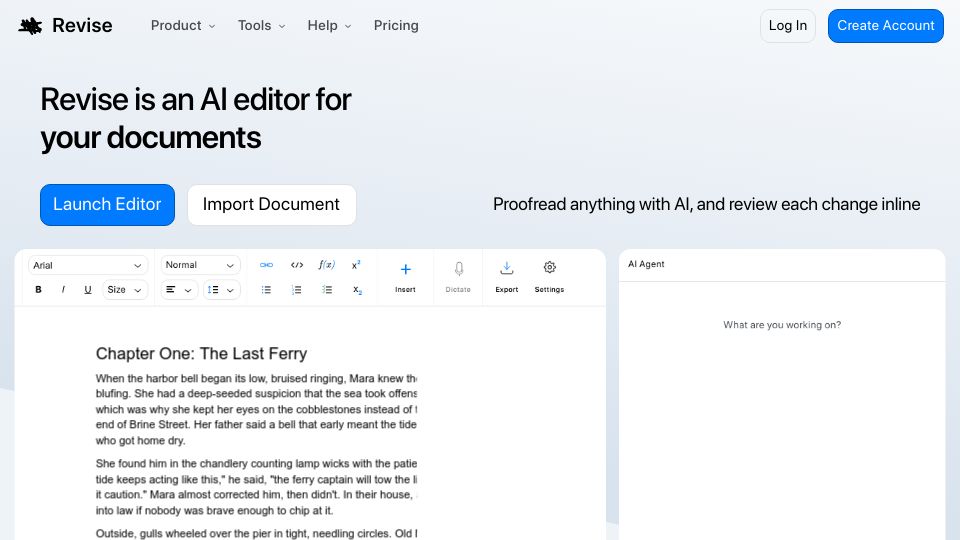Image resolution: width=960 pixels, height=540 pixels.
Task: Click the Log In button
Action: (x=787, y=26)
